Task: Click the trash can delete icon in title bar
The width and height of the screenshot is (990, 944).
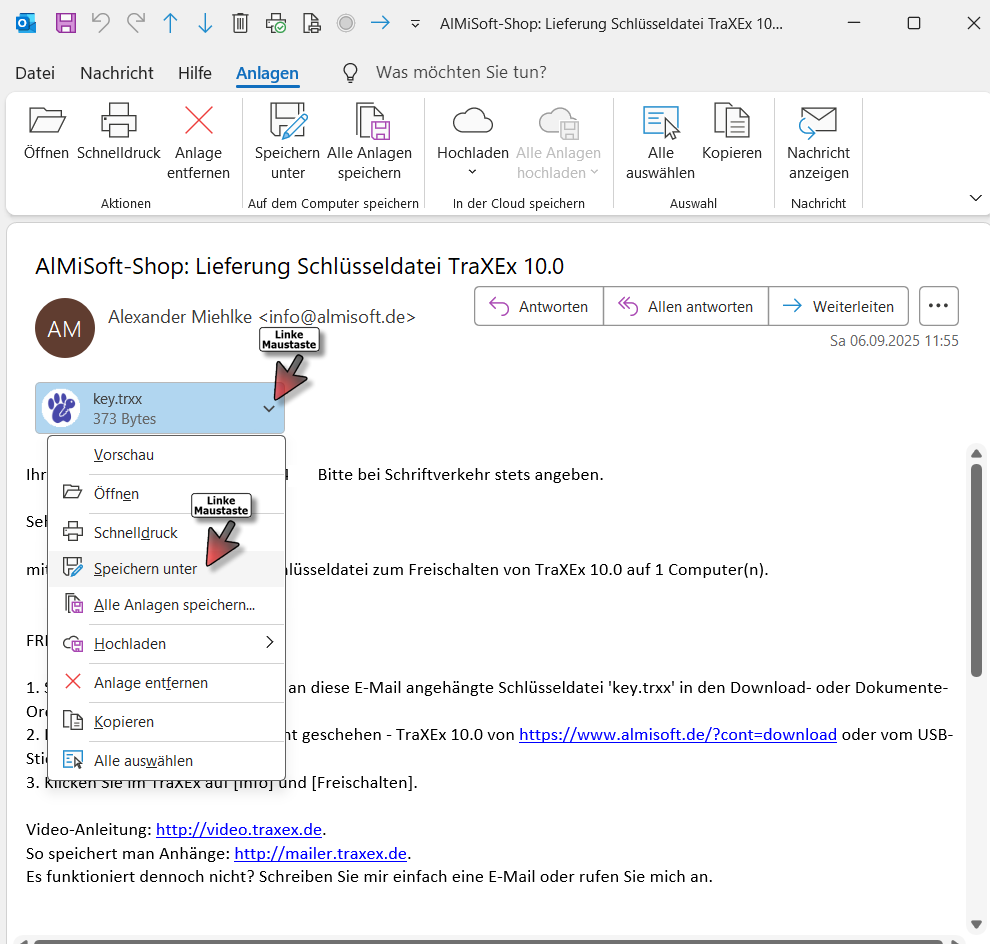Action: pos(240,23)
